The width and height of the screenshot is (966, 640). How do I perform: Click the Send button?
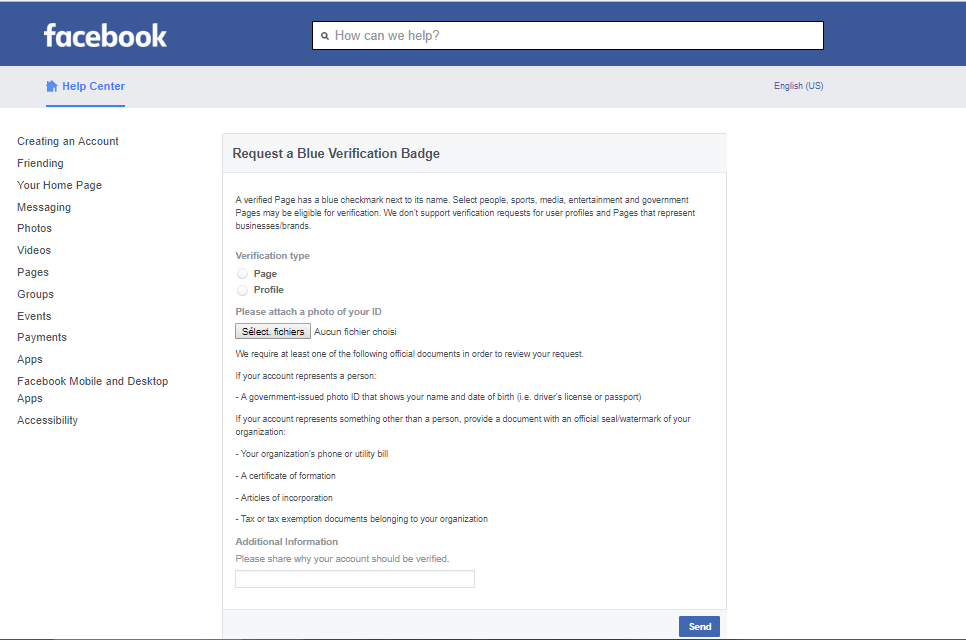(699, 626)
